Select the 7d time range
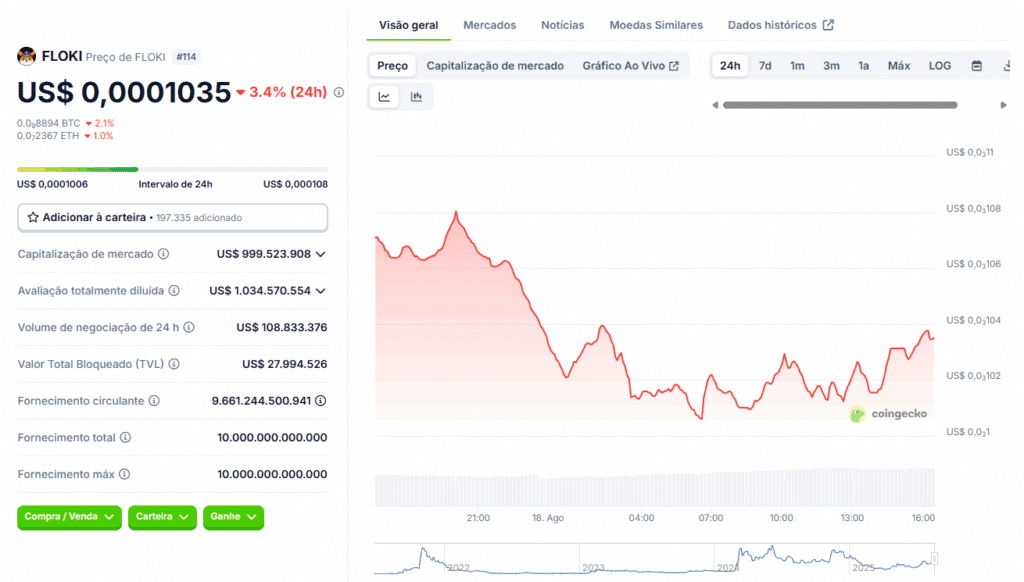The width and height of the screenshot is (1024, 582). coord(765,65)
